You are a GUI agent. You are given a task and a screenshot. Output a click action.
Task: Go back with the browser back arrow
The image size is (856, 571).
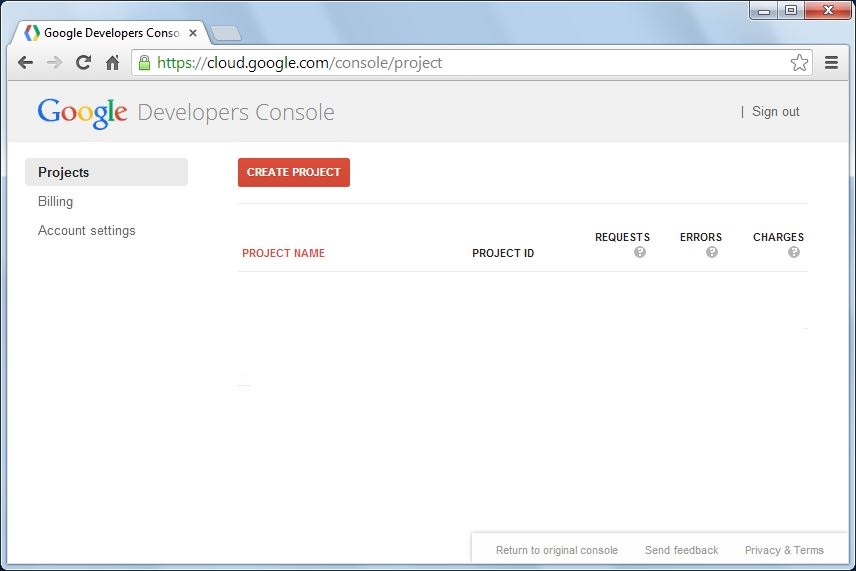pyautogui.click(x=26, y=63)
